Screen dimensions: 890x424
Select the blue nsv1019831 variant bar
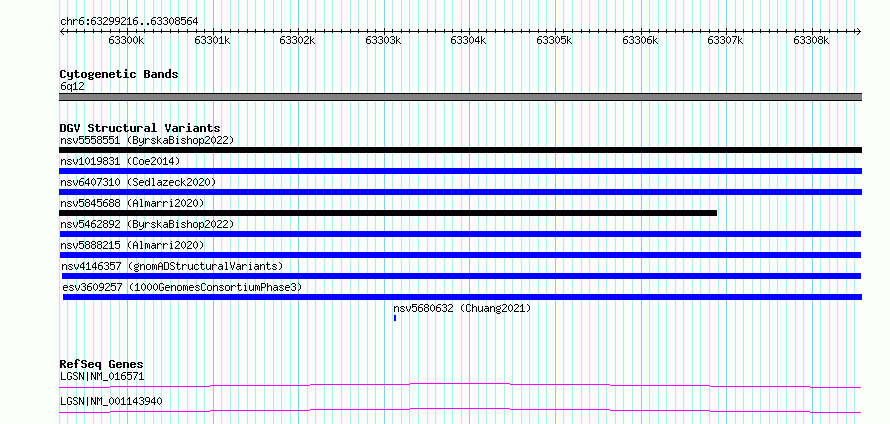[460, 171]
